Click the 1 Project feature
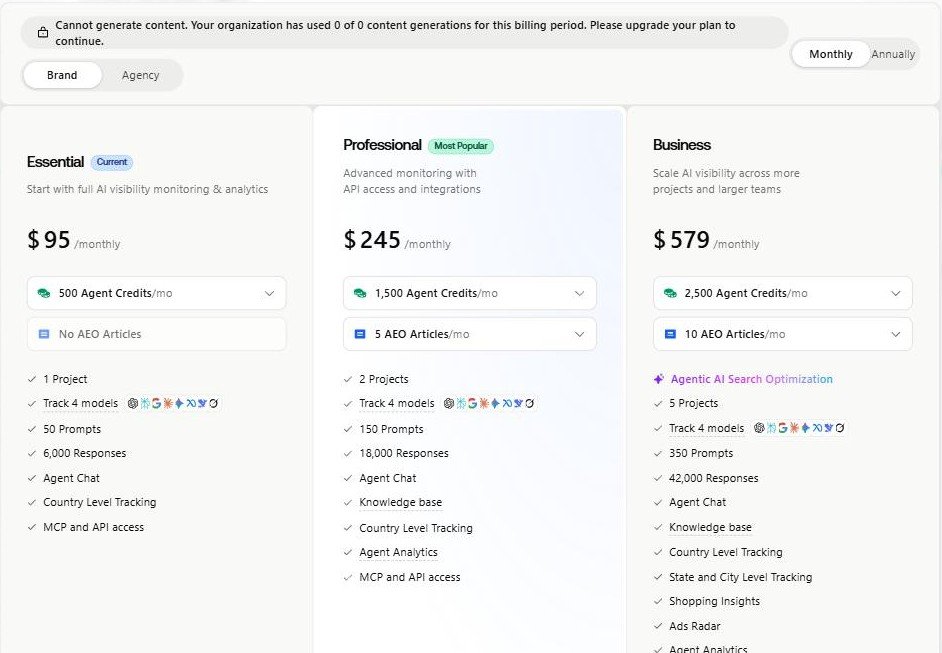 65,379
